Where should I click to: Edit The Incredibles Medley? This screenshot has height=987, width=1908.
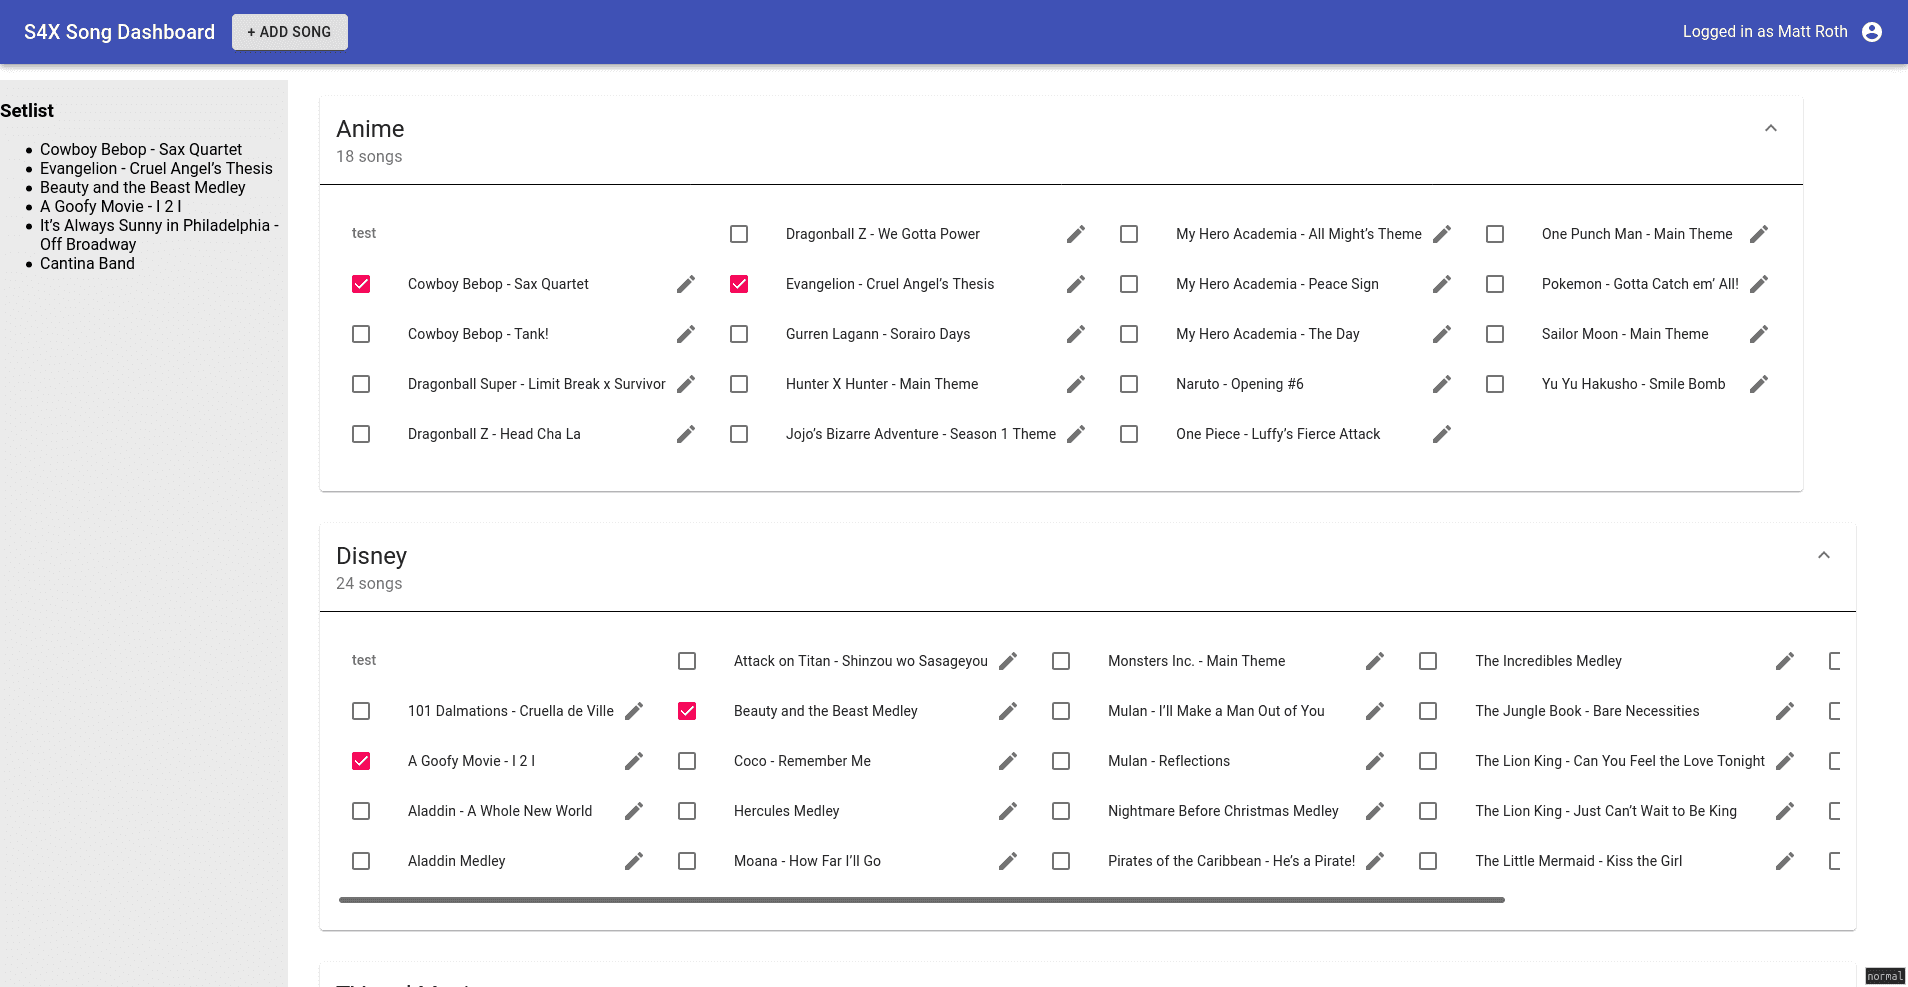click(1785, 661)
